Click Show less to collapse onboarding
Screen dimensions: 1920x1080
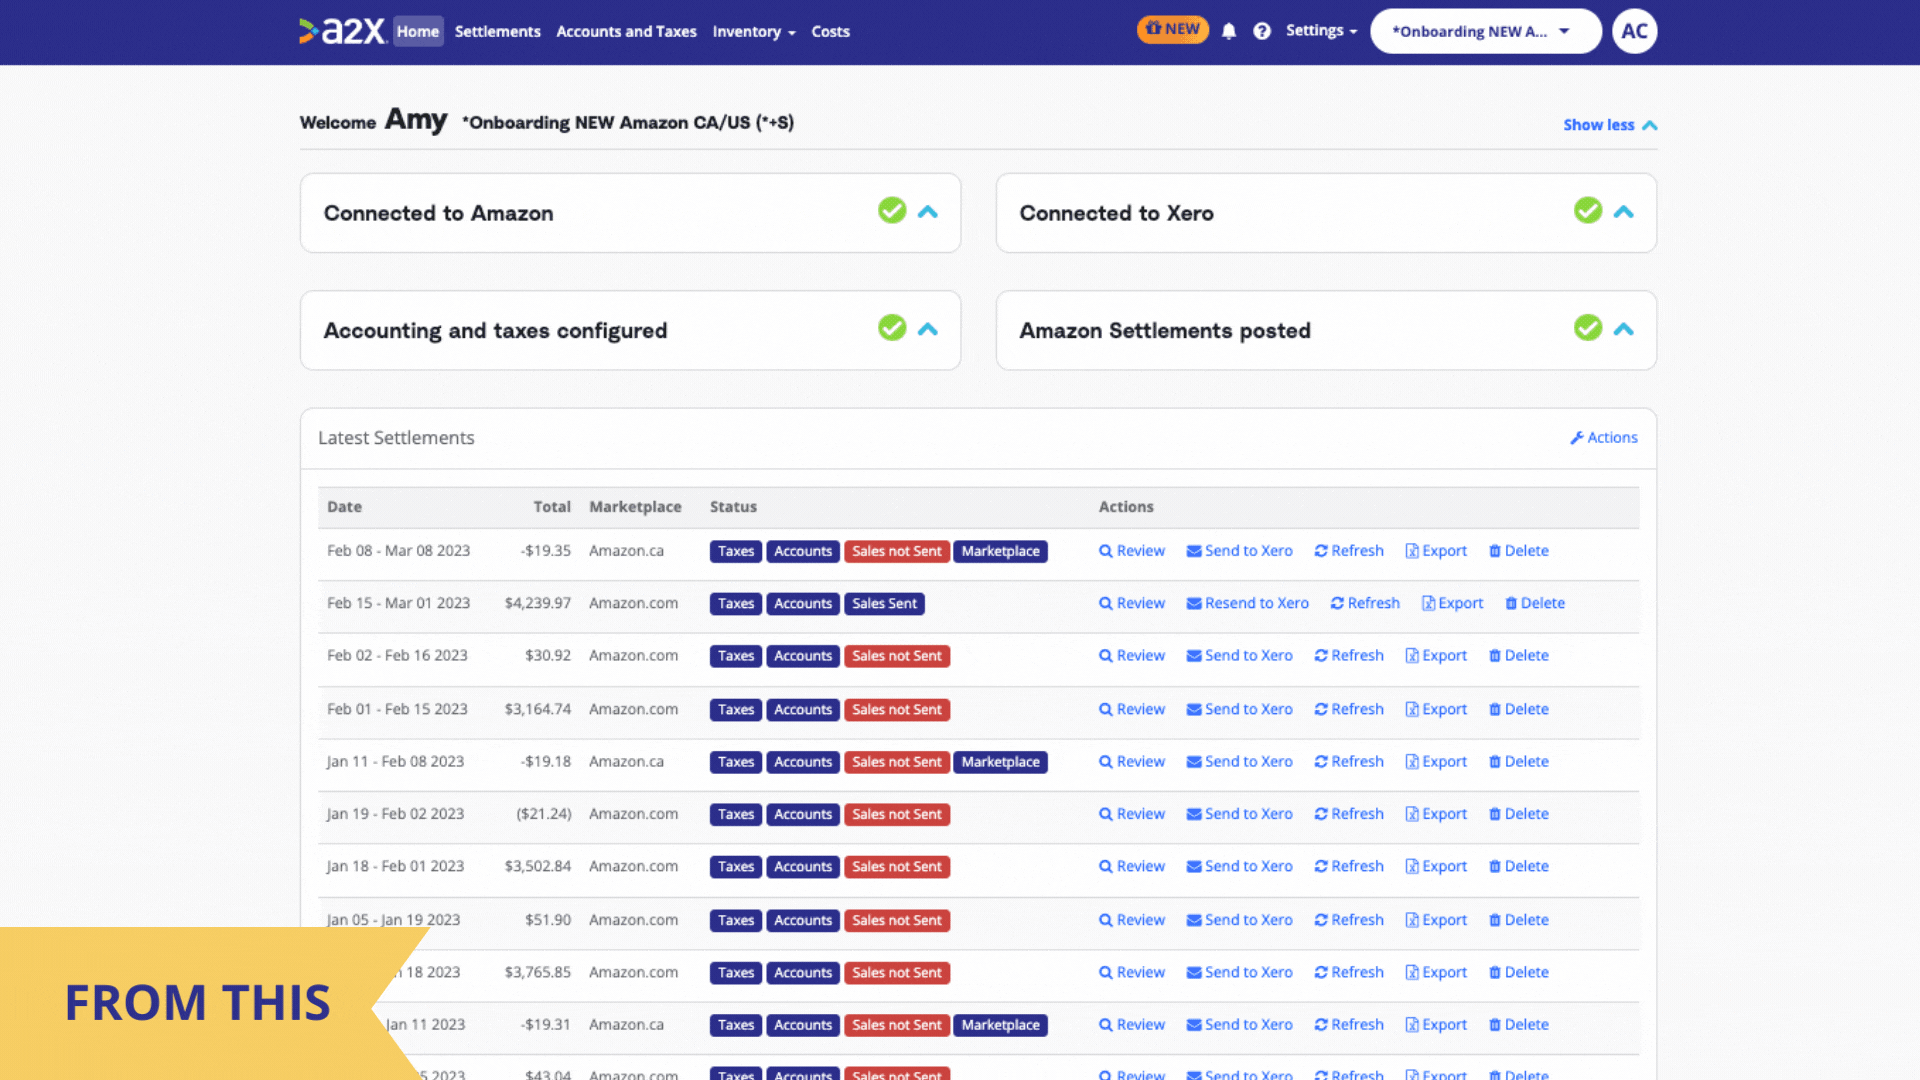[1610, 125]
